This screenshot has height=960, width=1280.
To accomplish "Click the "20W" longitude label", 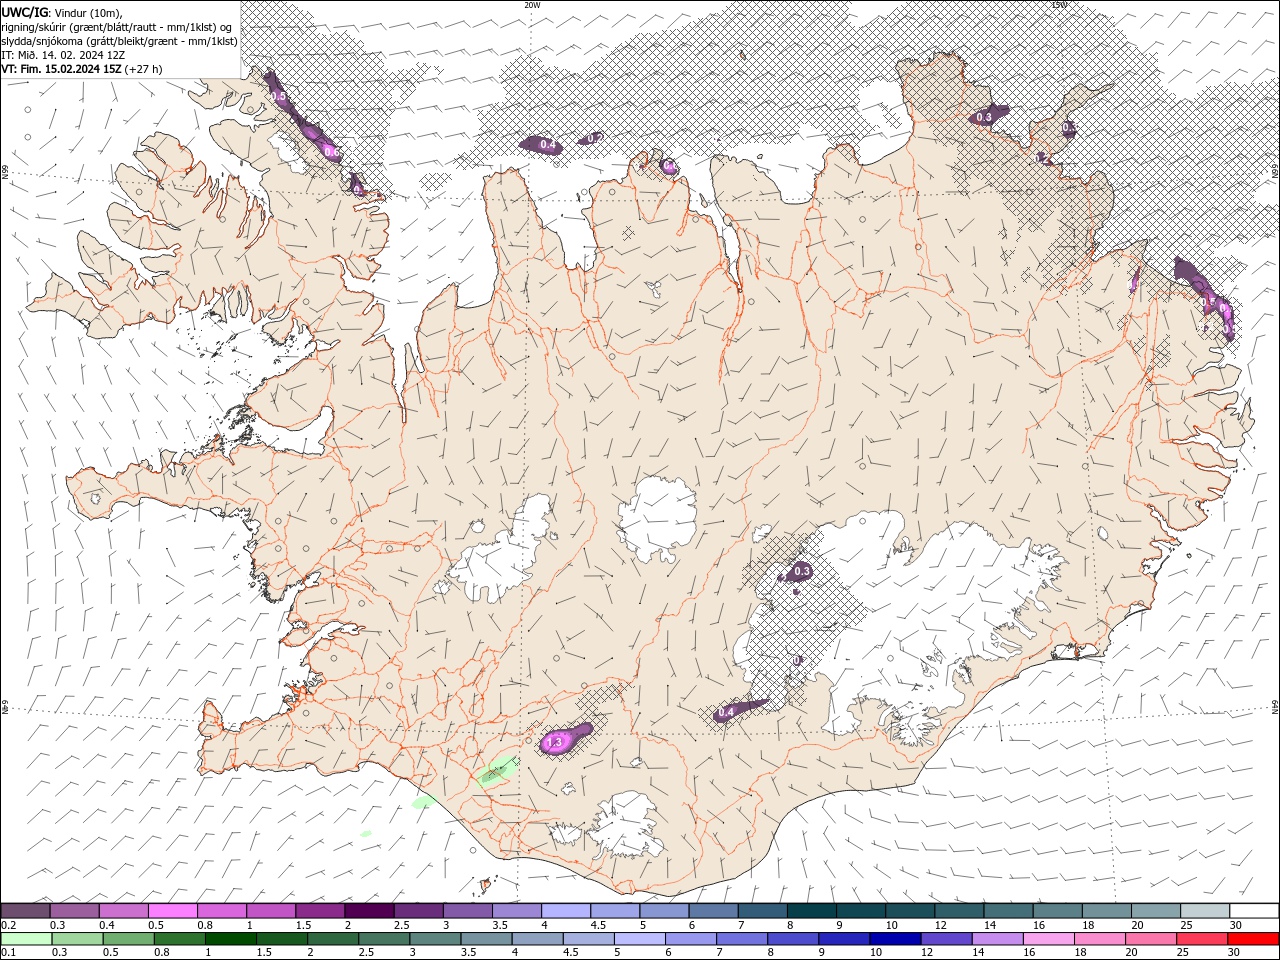I will (x=532, y=5).
